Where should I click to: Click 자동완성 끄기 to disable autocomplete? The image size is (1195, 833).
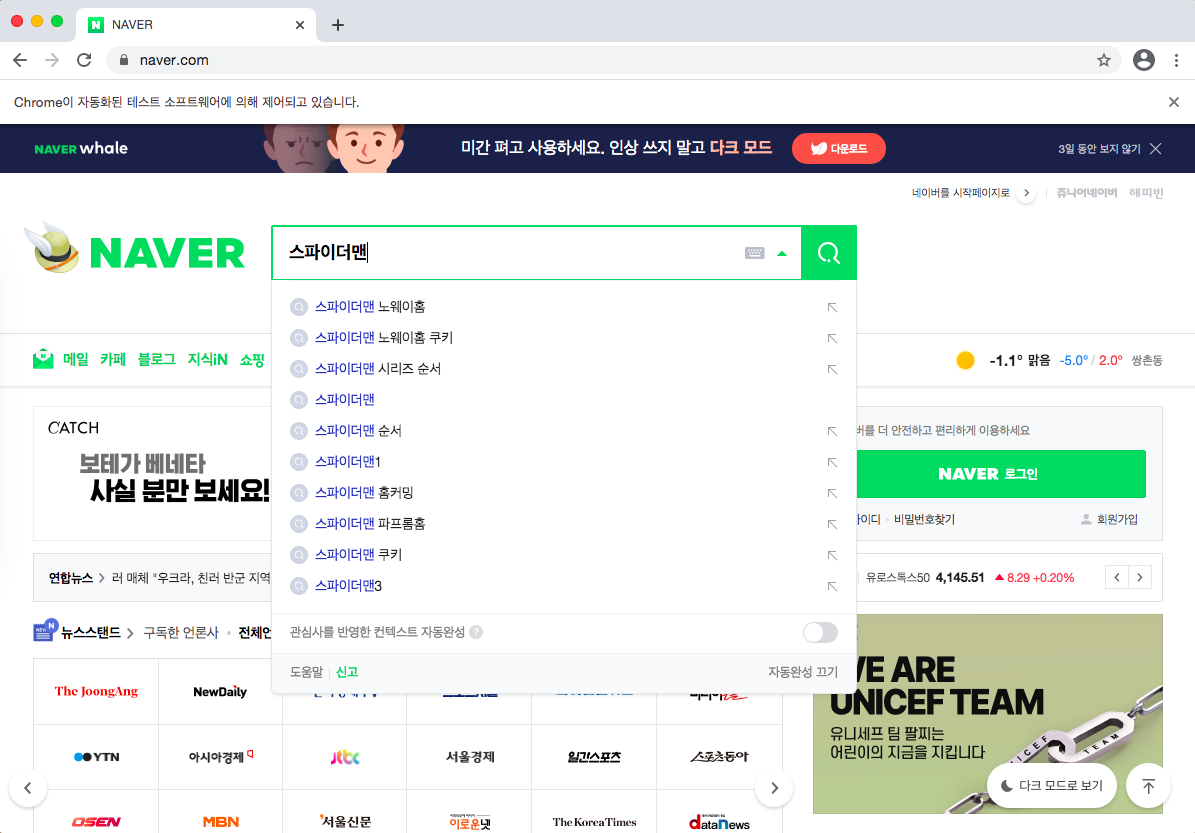(x=803, y=671)
